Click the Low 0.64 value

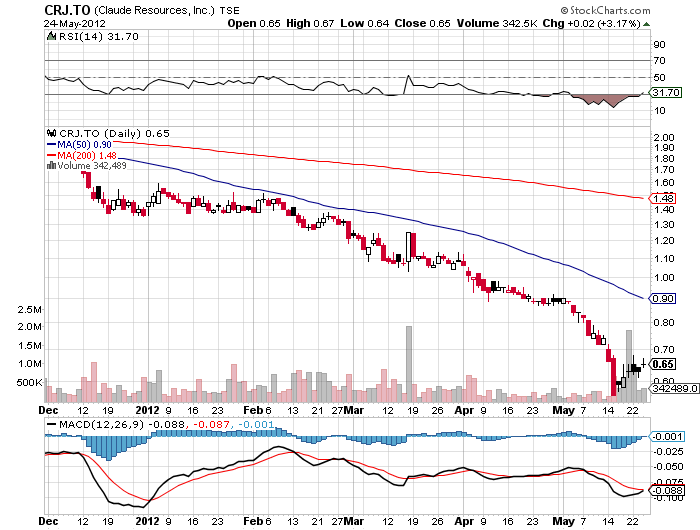(x=364, y=23)
